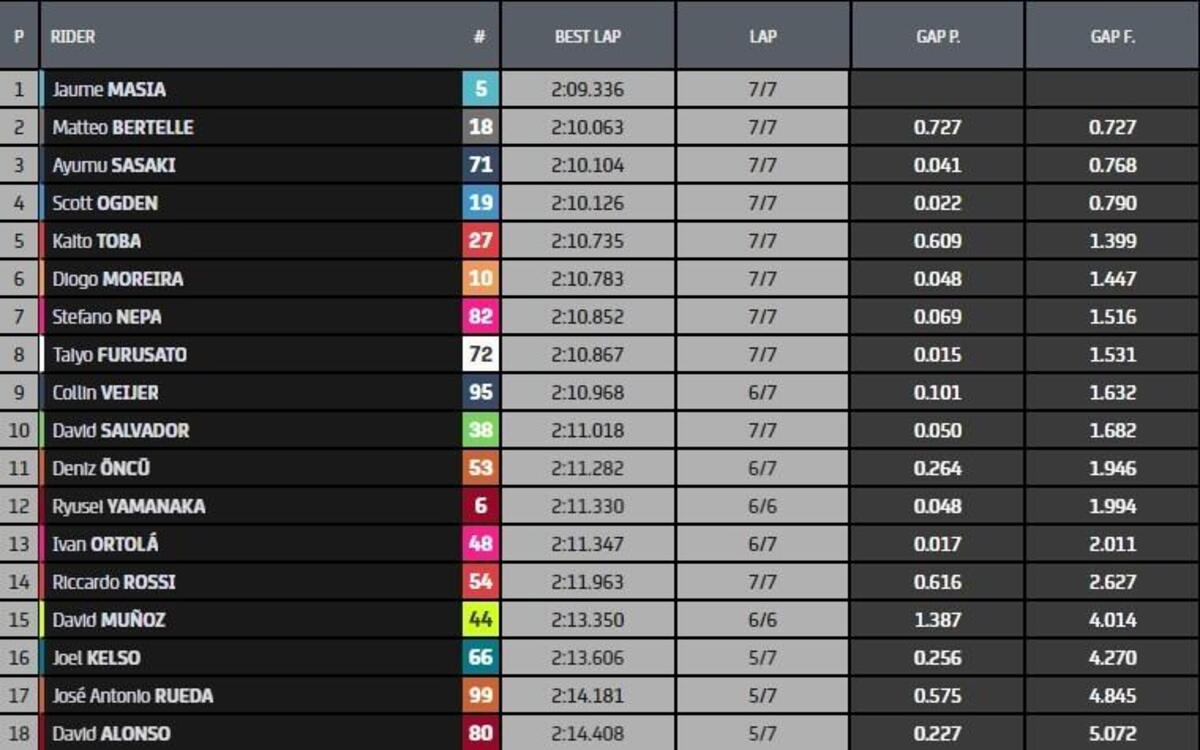
Task: Click Jaume Masia's number 5 badge
Action: (480, 90)
